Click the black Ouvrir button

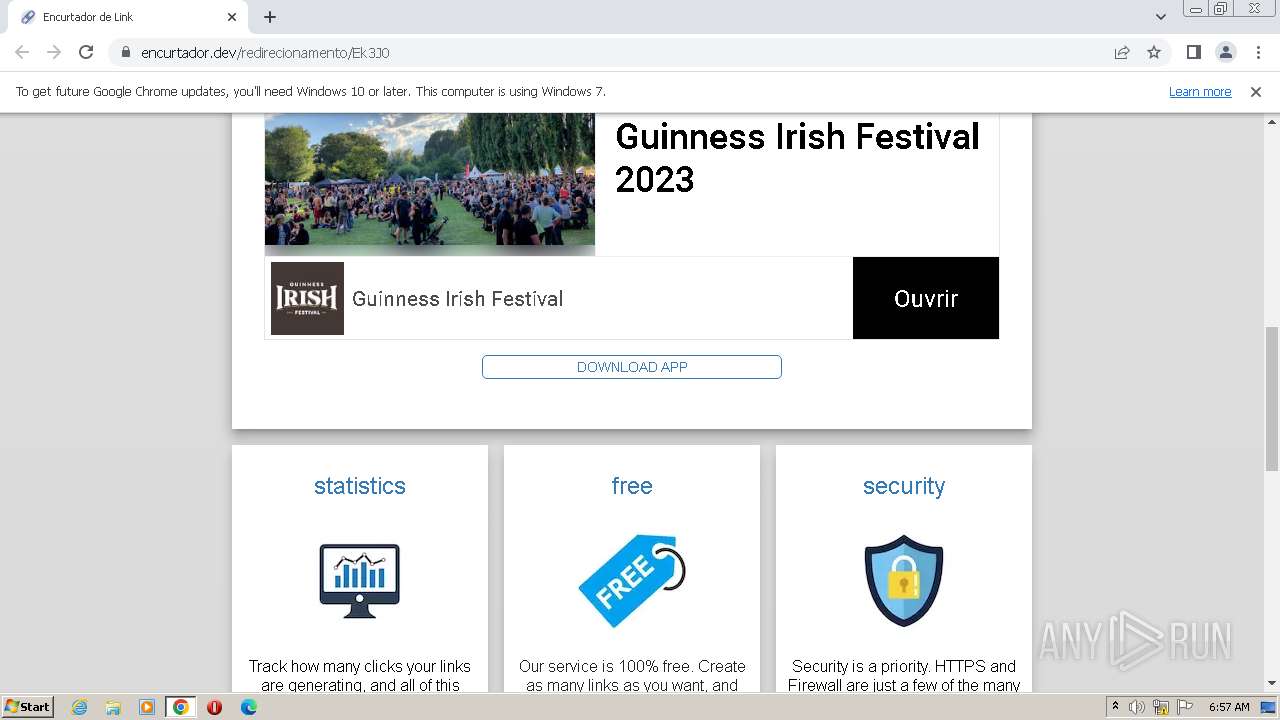[926, 298]
